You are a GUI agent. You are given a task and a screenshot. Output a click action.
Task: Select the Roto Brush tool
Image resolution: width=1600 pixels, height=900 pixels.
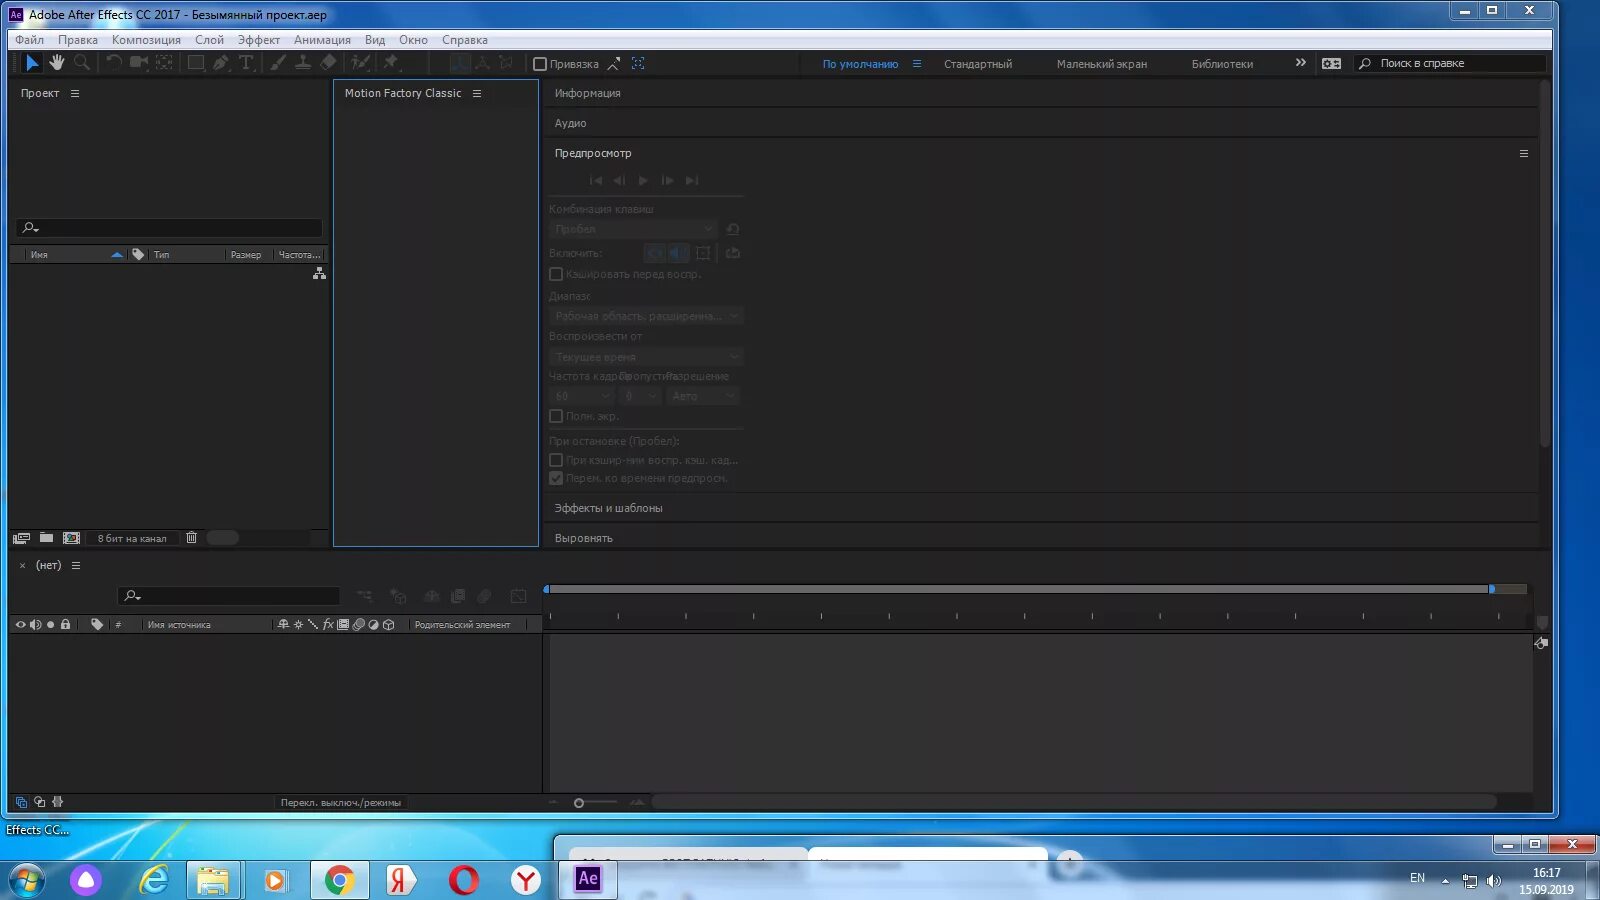(x=360, y=63)
